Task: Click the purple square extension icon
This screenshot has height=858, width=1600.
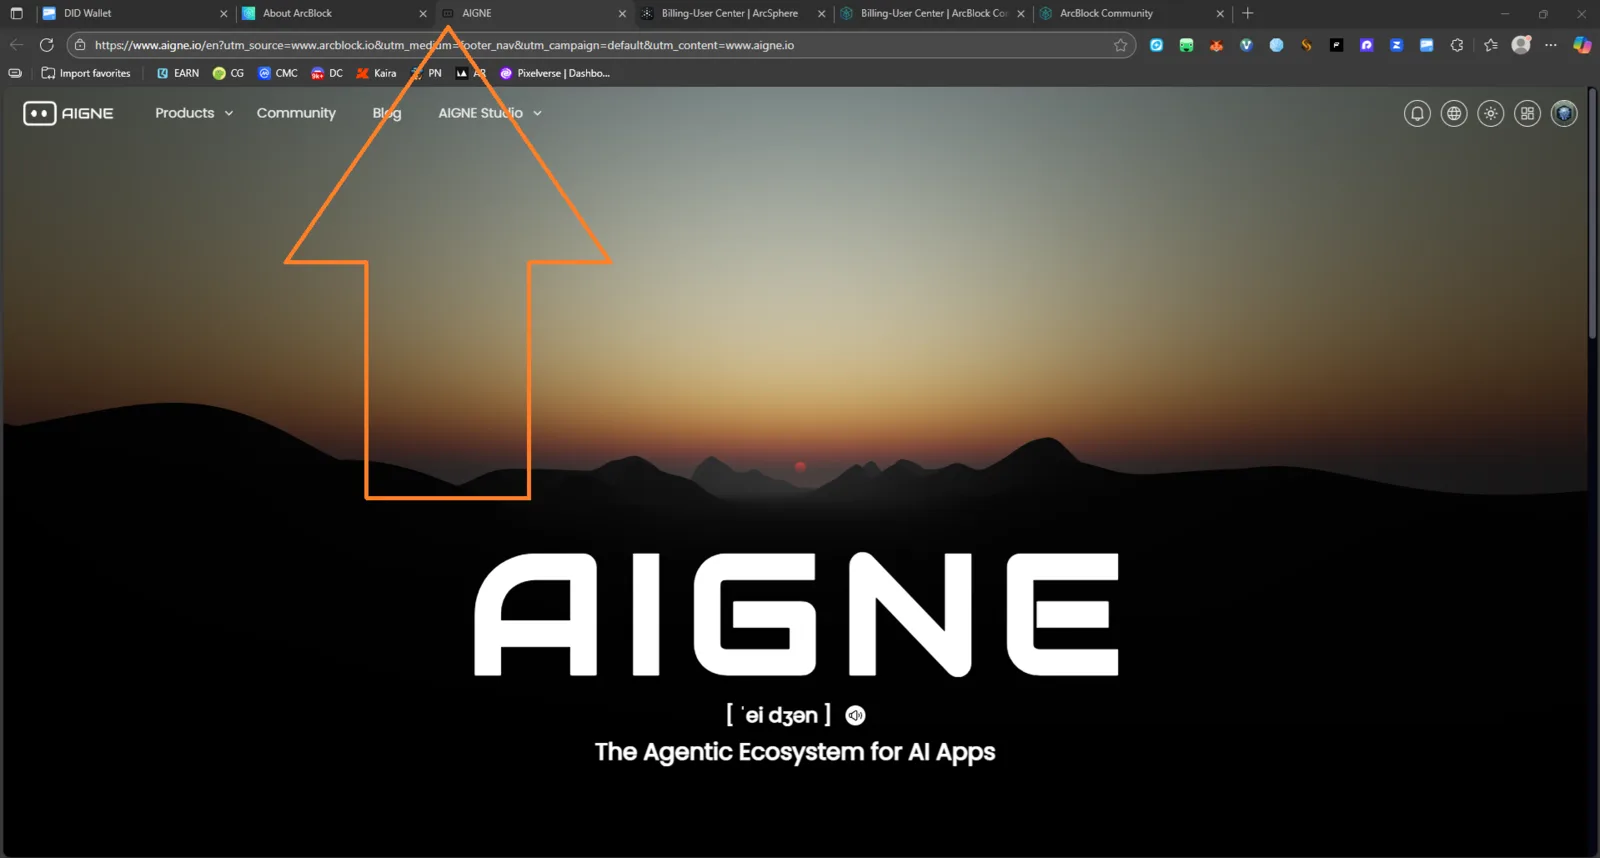Action: click(1366, 45)
